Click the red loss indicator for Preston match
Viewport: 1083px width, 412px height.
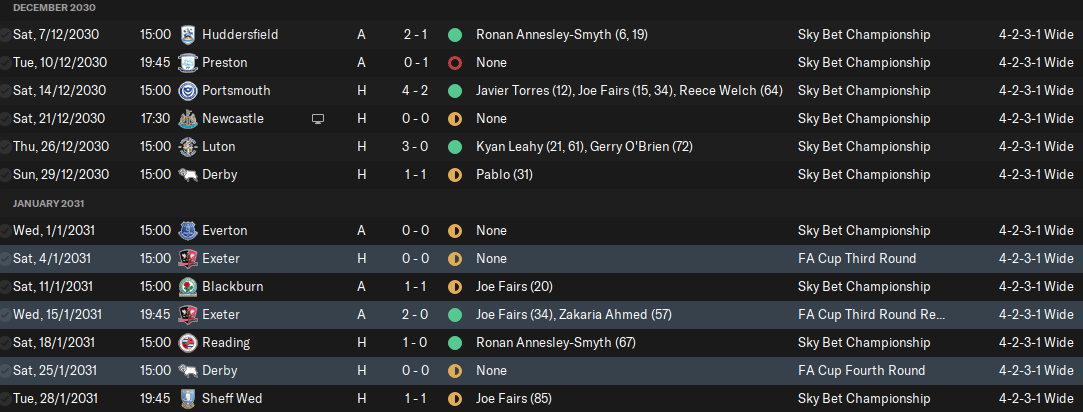point(454,63)
